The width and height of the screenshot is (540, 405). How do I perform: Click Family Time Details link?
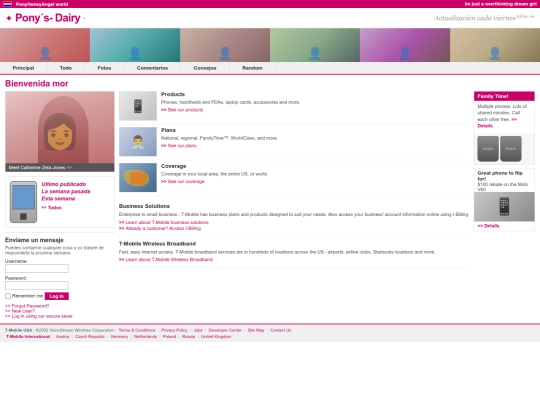click(485, 126)
